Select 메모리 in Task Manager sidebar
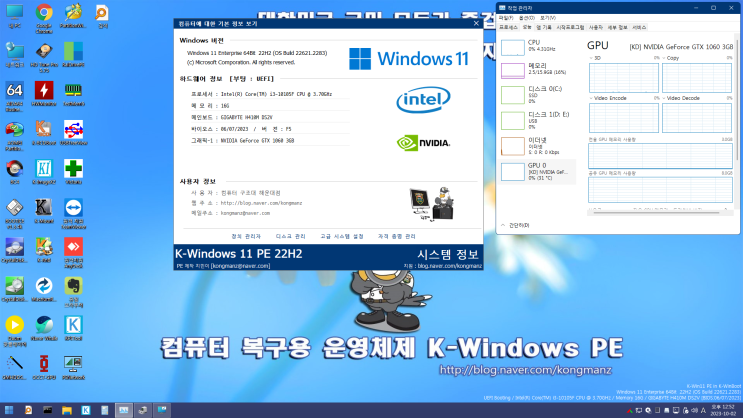 pos(538,69)
